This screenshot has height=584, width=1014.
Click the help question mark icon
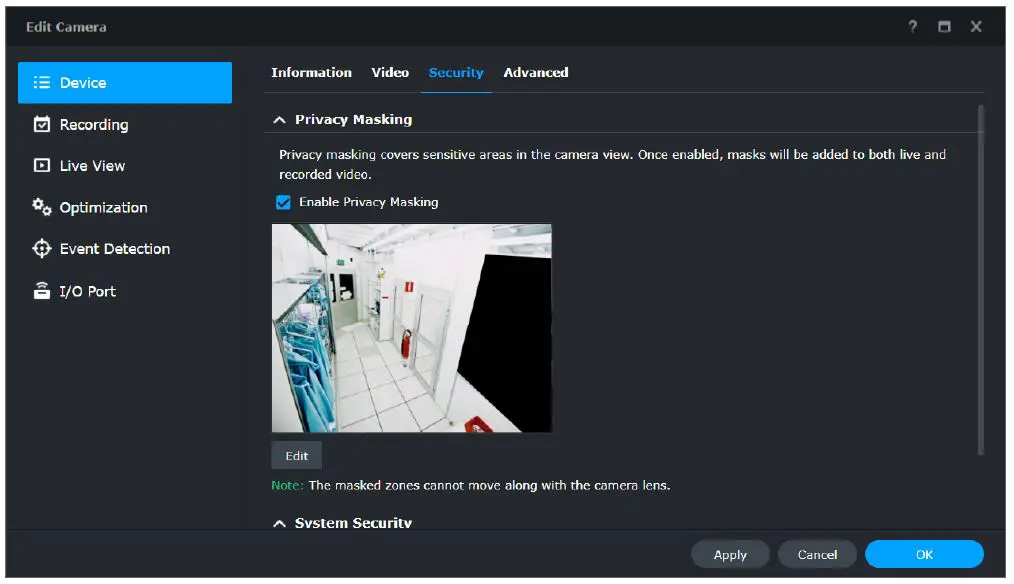pyautogui.click(x=911, y=27)
